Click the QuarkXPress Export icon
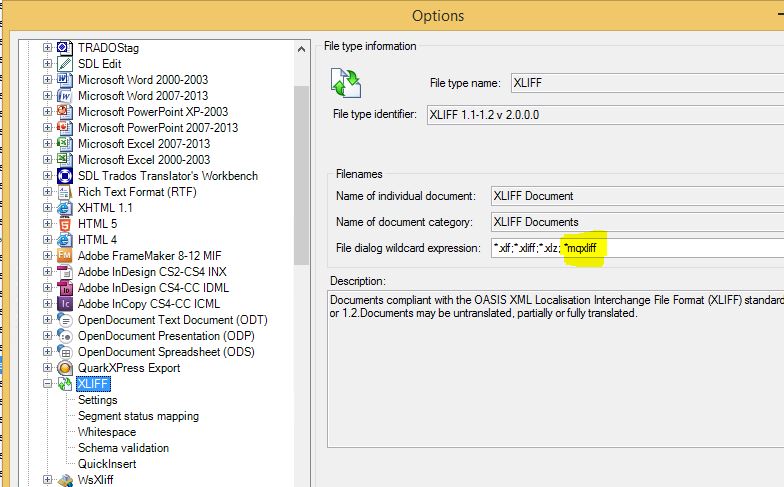 [x=64, y=368]
